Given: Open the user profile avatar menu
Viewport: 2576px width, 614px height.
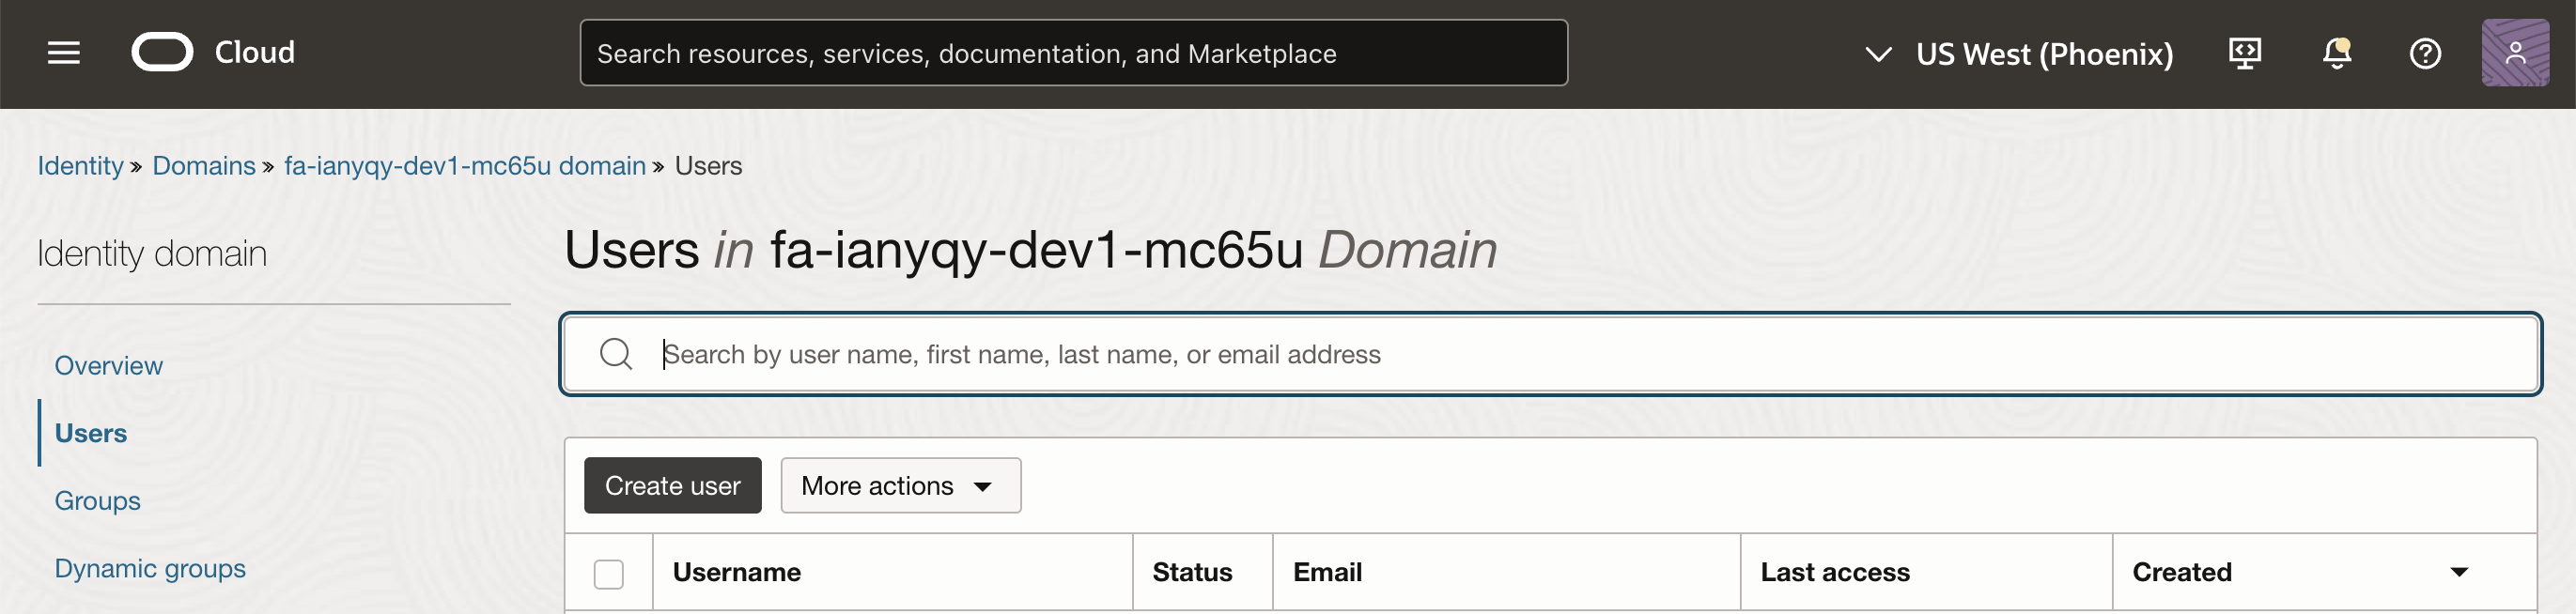Looking at the screenshot, I should [2514, 53].
